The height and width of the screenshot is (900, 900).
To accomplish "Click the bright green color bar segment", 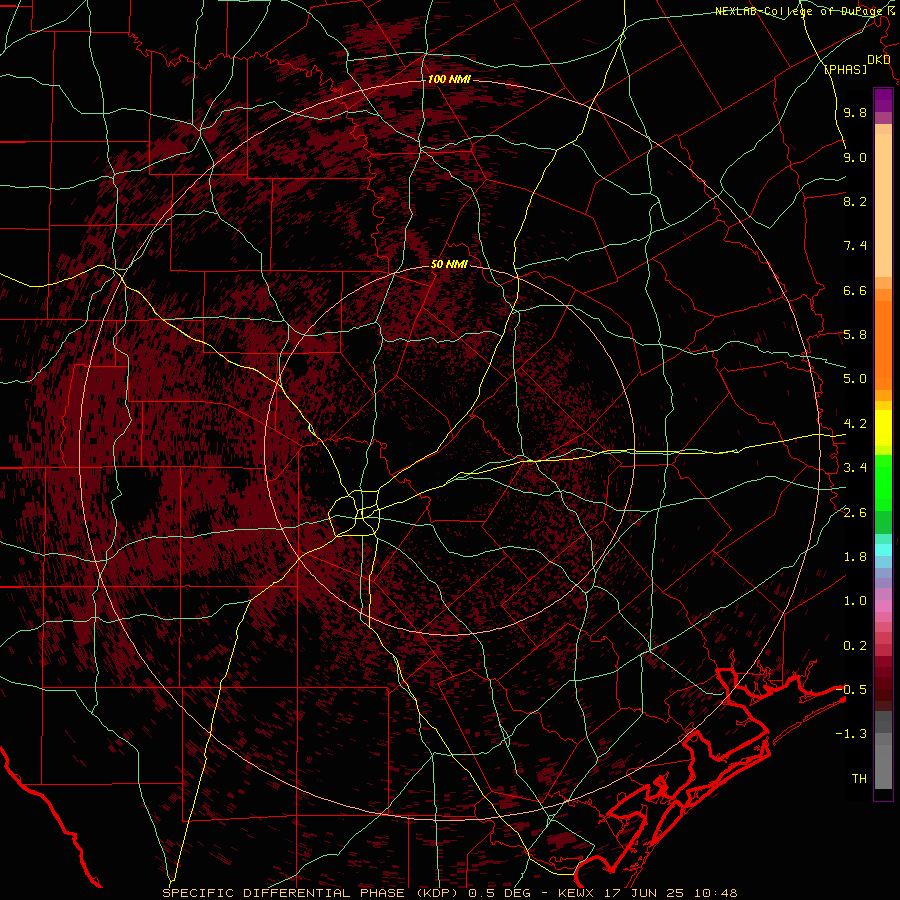I will click(883, 482).
